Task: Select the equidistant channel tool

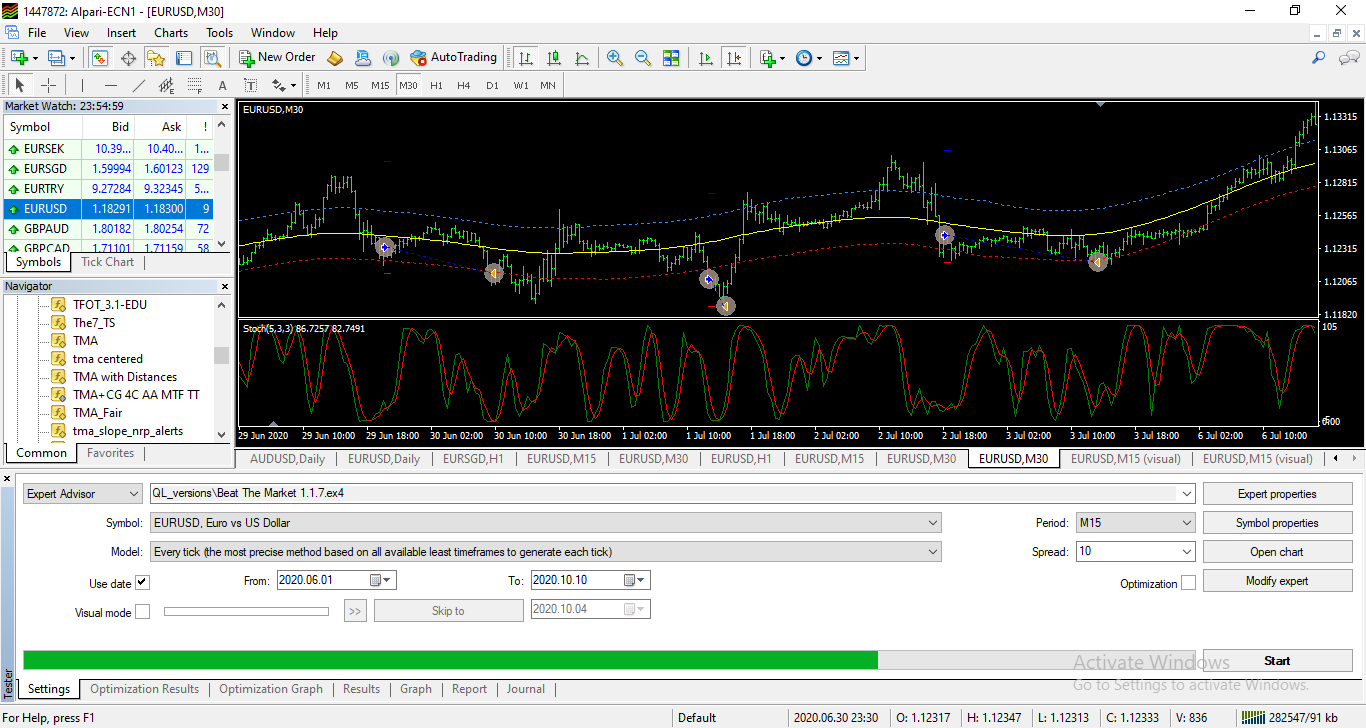Action: [x=167, y=85]
